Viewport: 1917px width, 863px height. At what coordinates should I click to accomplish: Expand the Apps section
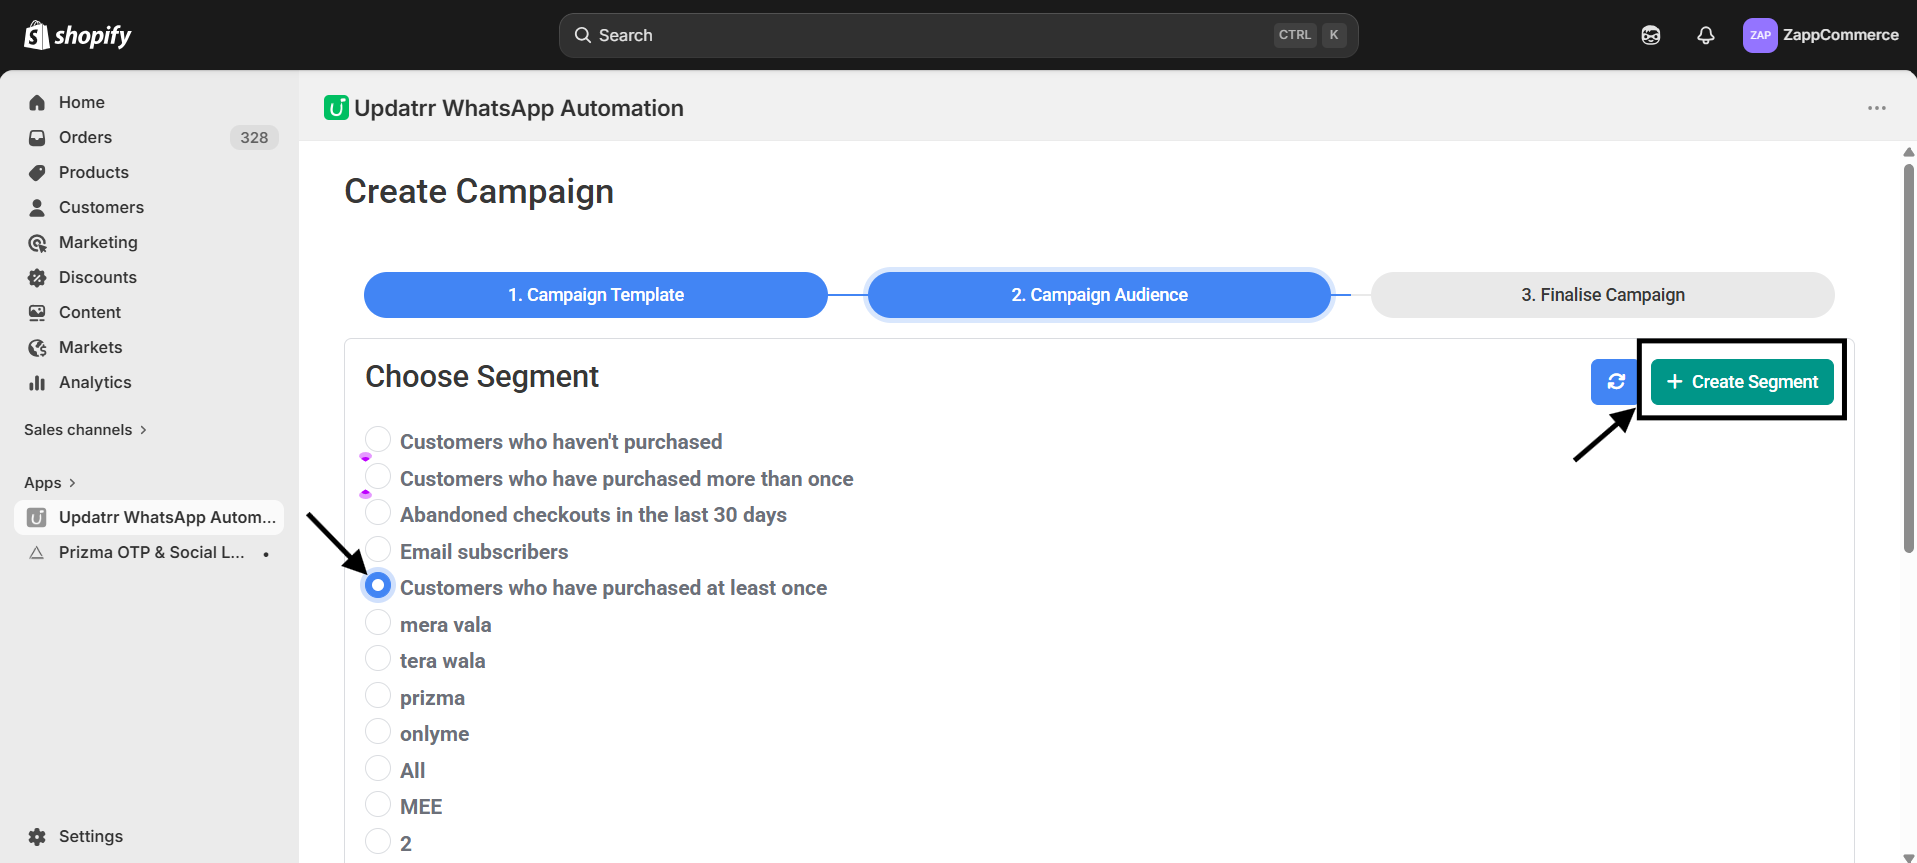(50, 483)
